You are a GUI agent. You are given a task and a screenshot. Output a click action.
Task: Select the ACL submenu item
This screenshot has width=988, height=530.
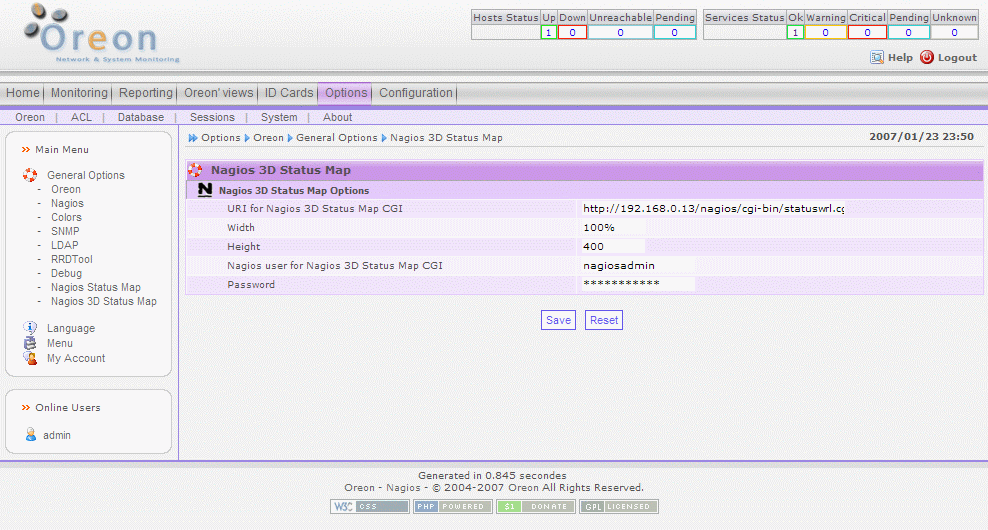pos(81,117)
